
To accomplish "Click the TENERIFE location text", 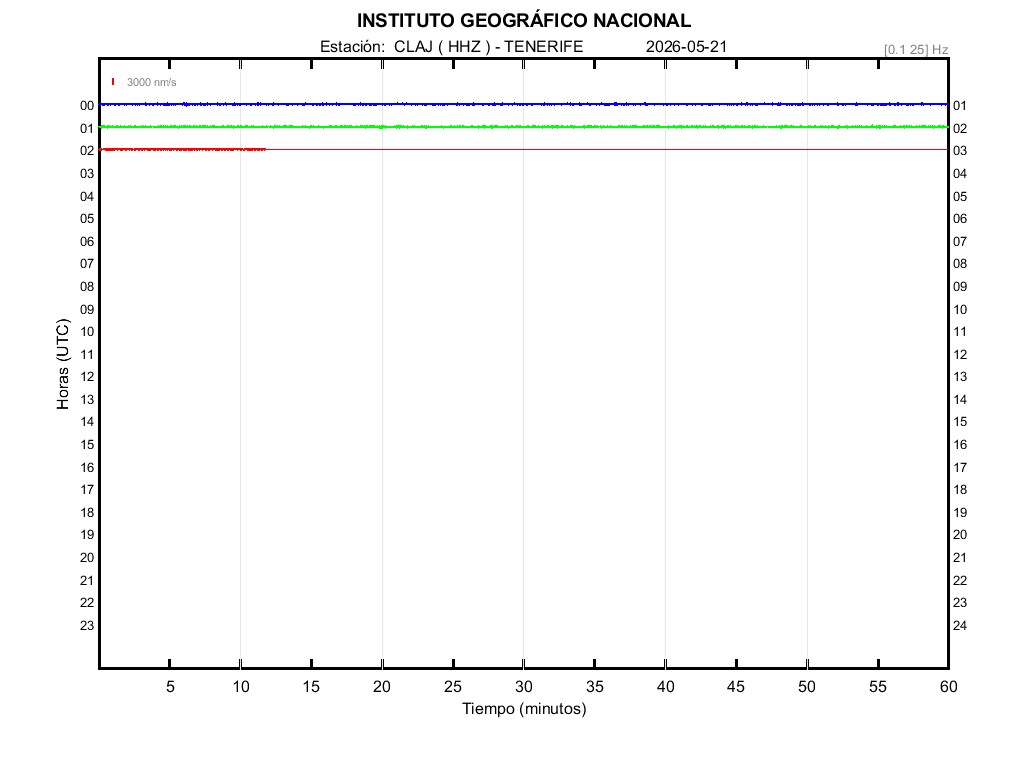I will [x=543, y=46].
